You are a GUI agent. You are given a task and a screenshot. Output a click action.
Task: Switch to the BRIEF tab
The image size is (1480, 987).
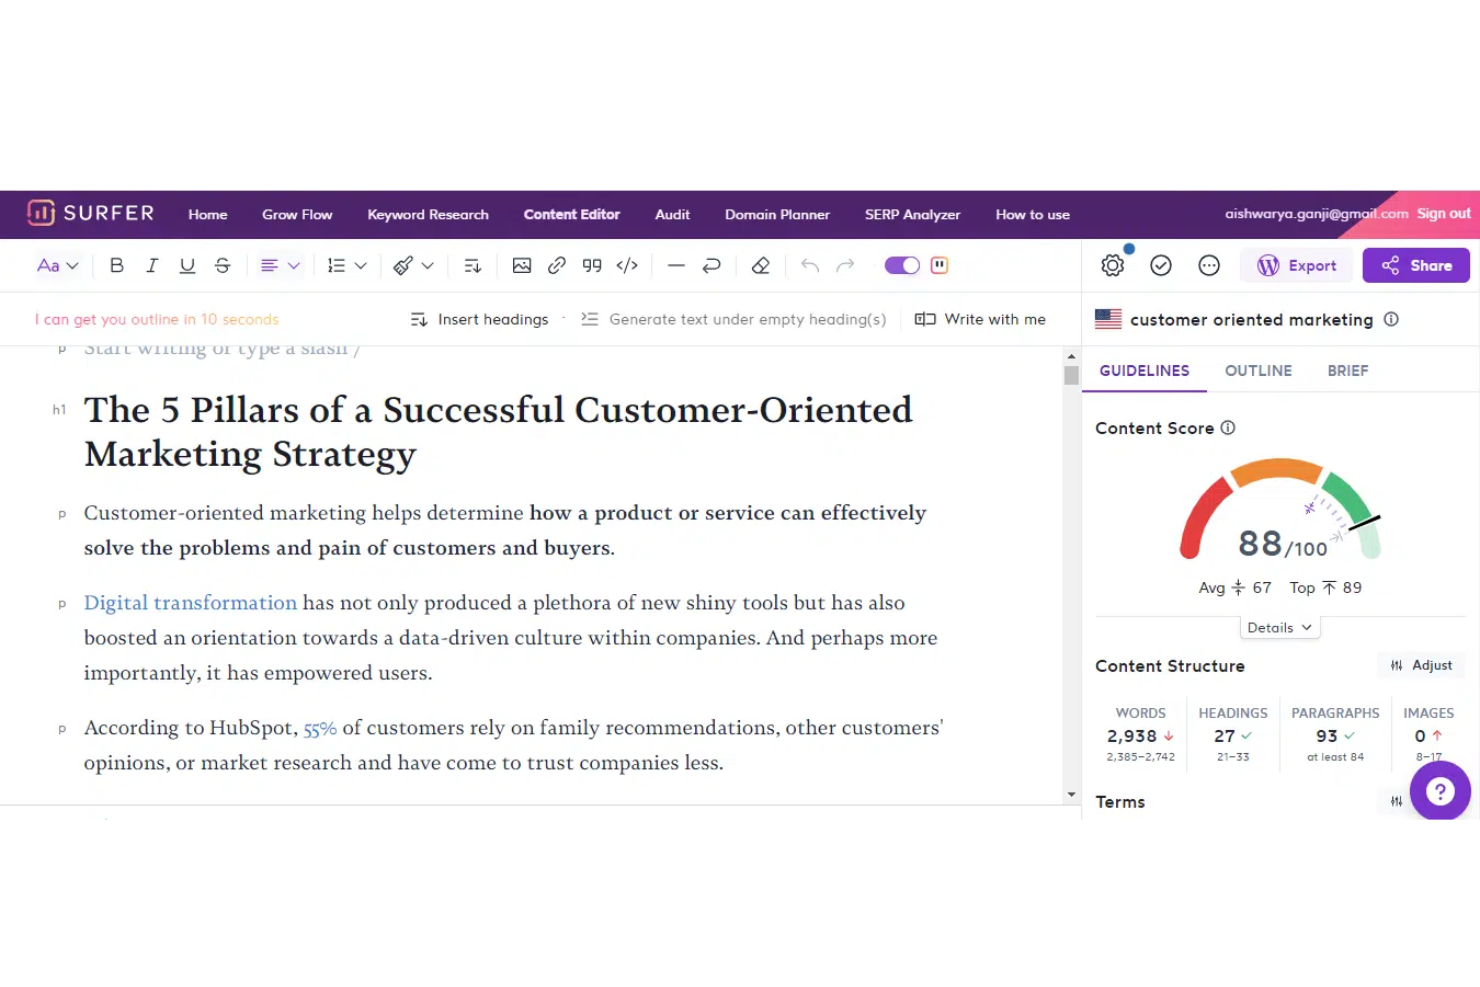click(x=1347, y=370)
